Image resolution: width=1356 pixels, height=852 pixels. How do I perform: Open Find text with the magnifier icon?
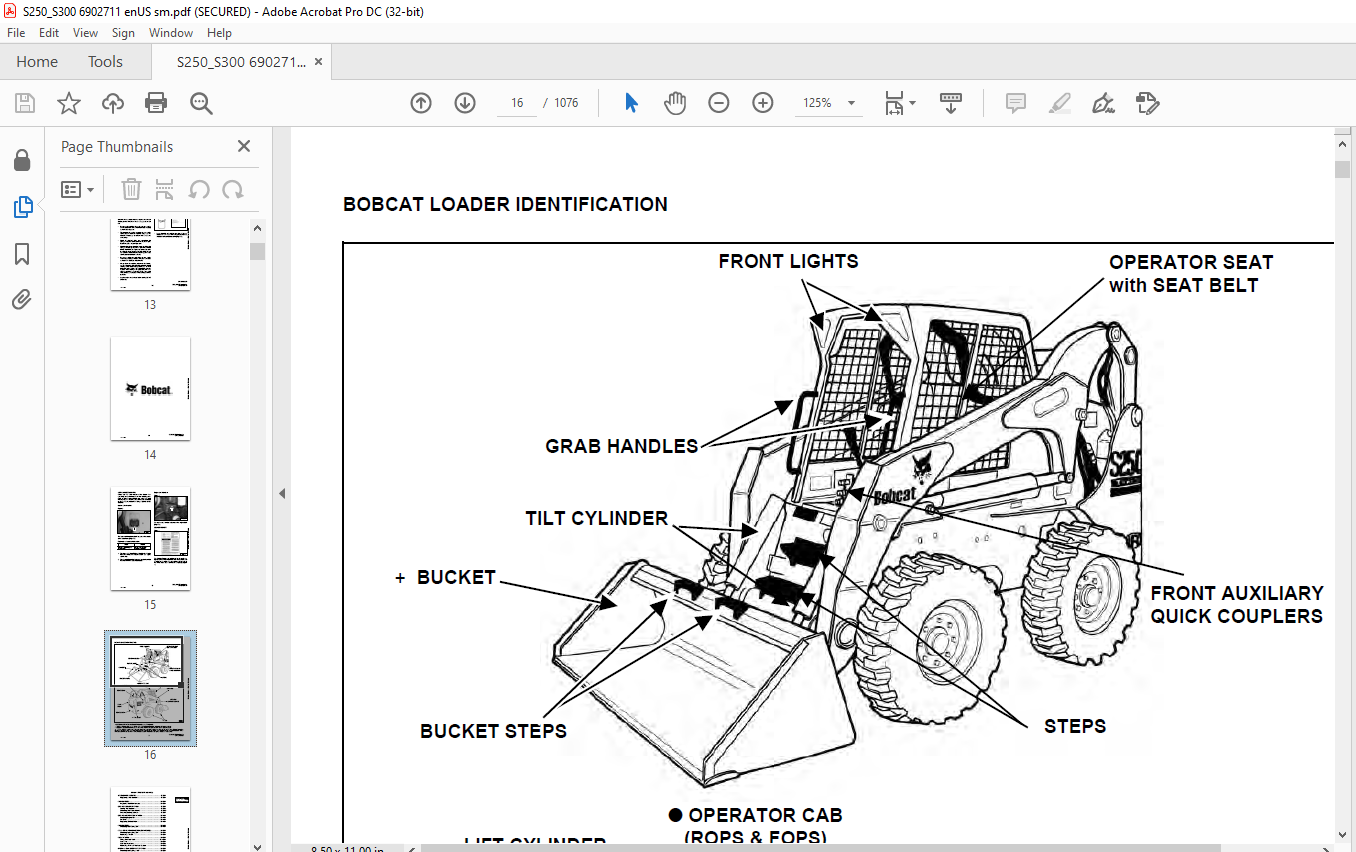point(201,103)
